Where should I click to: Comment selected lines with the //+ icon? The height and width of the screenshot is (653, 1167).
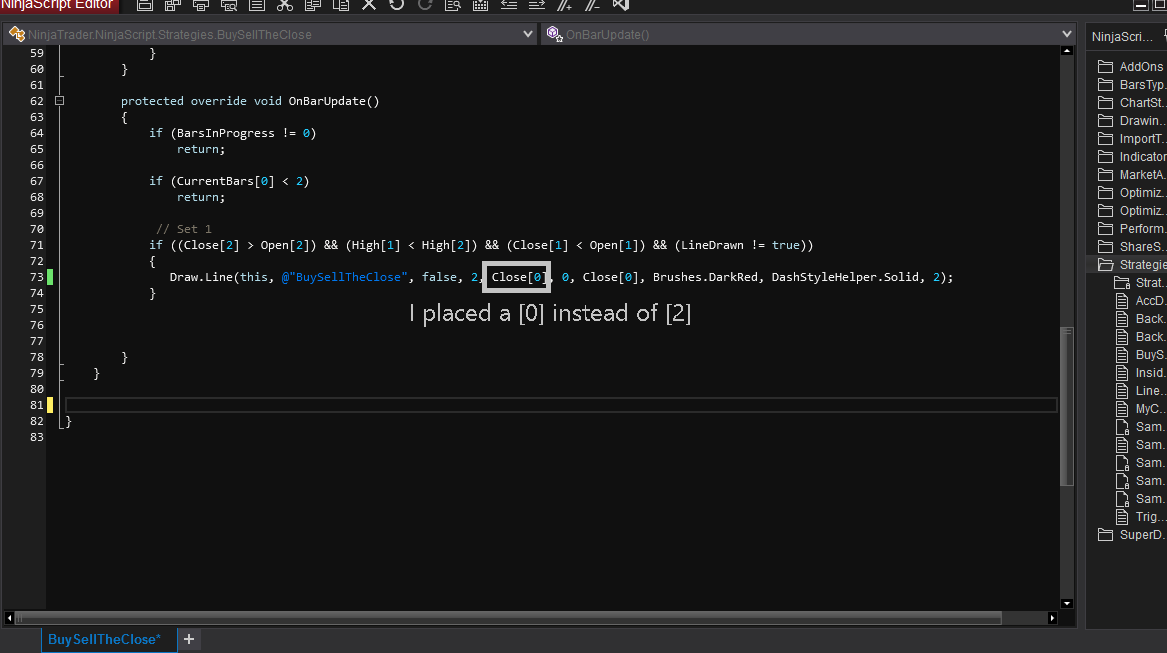pyautogui.click(x=565, y=4)
